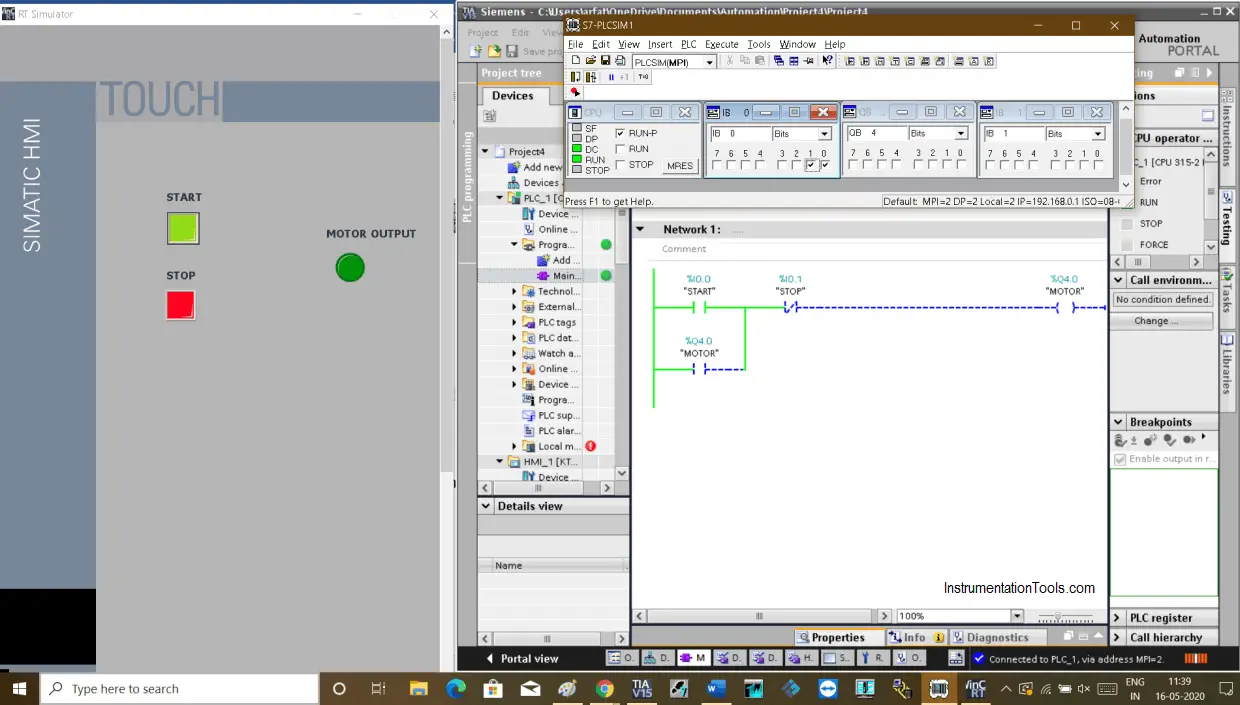
Task: Open the PLCSIM(MPI) interface dropdown
Action: 710,62
